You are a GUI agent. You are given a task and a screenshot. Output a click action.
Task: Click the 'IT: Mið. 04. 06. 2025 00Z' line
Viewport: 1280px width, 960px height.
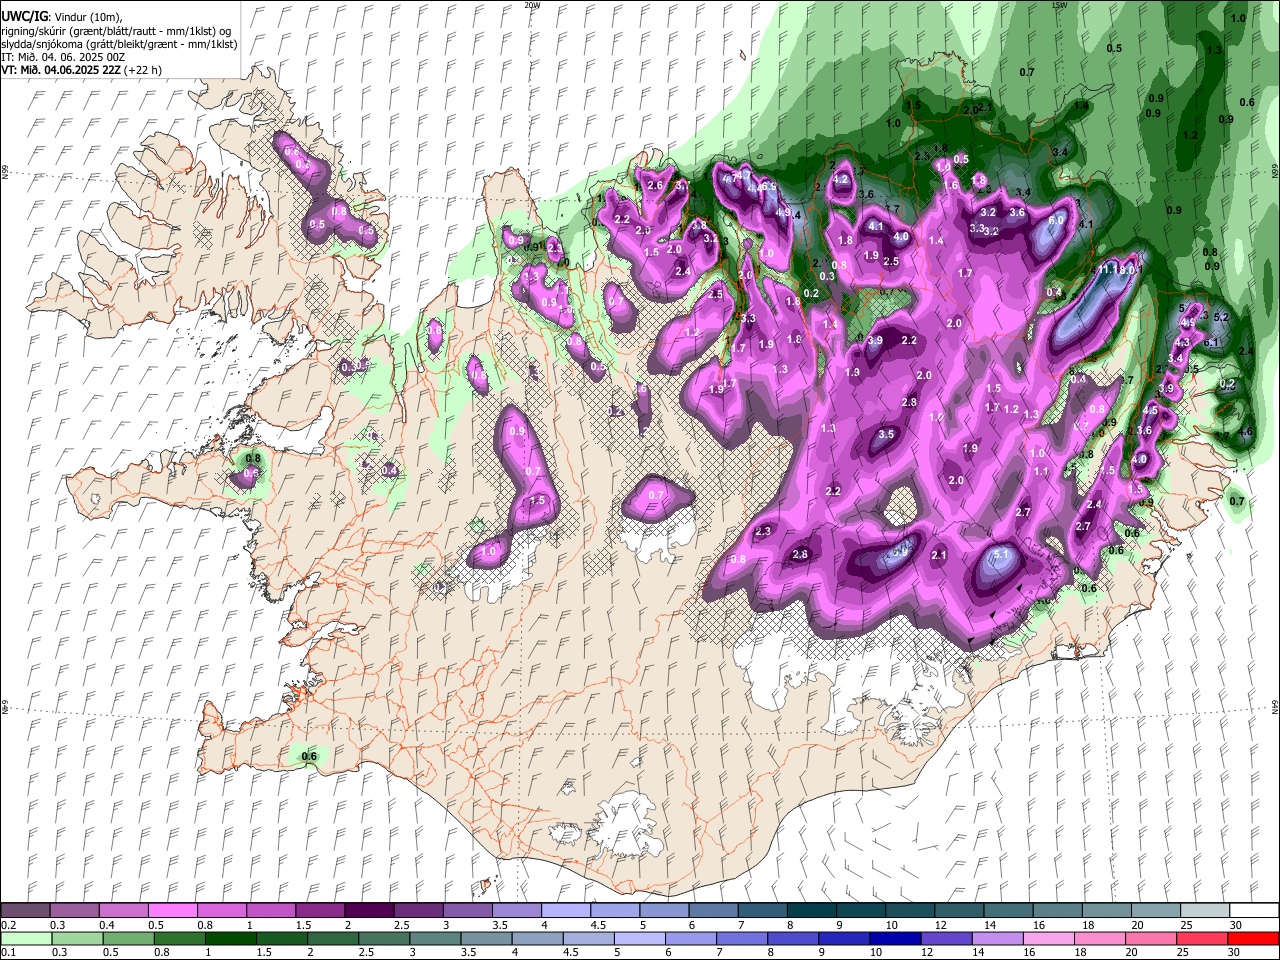click(63, 57)
